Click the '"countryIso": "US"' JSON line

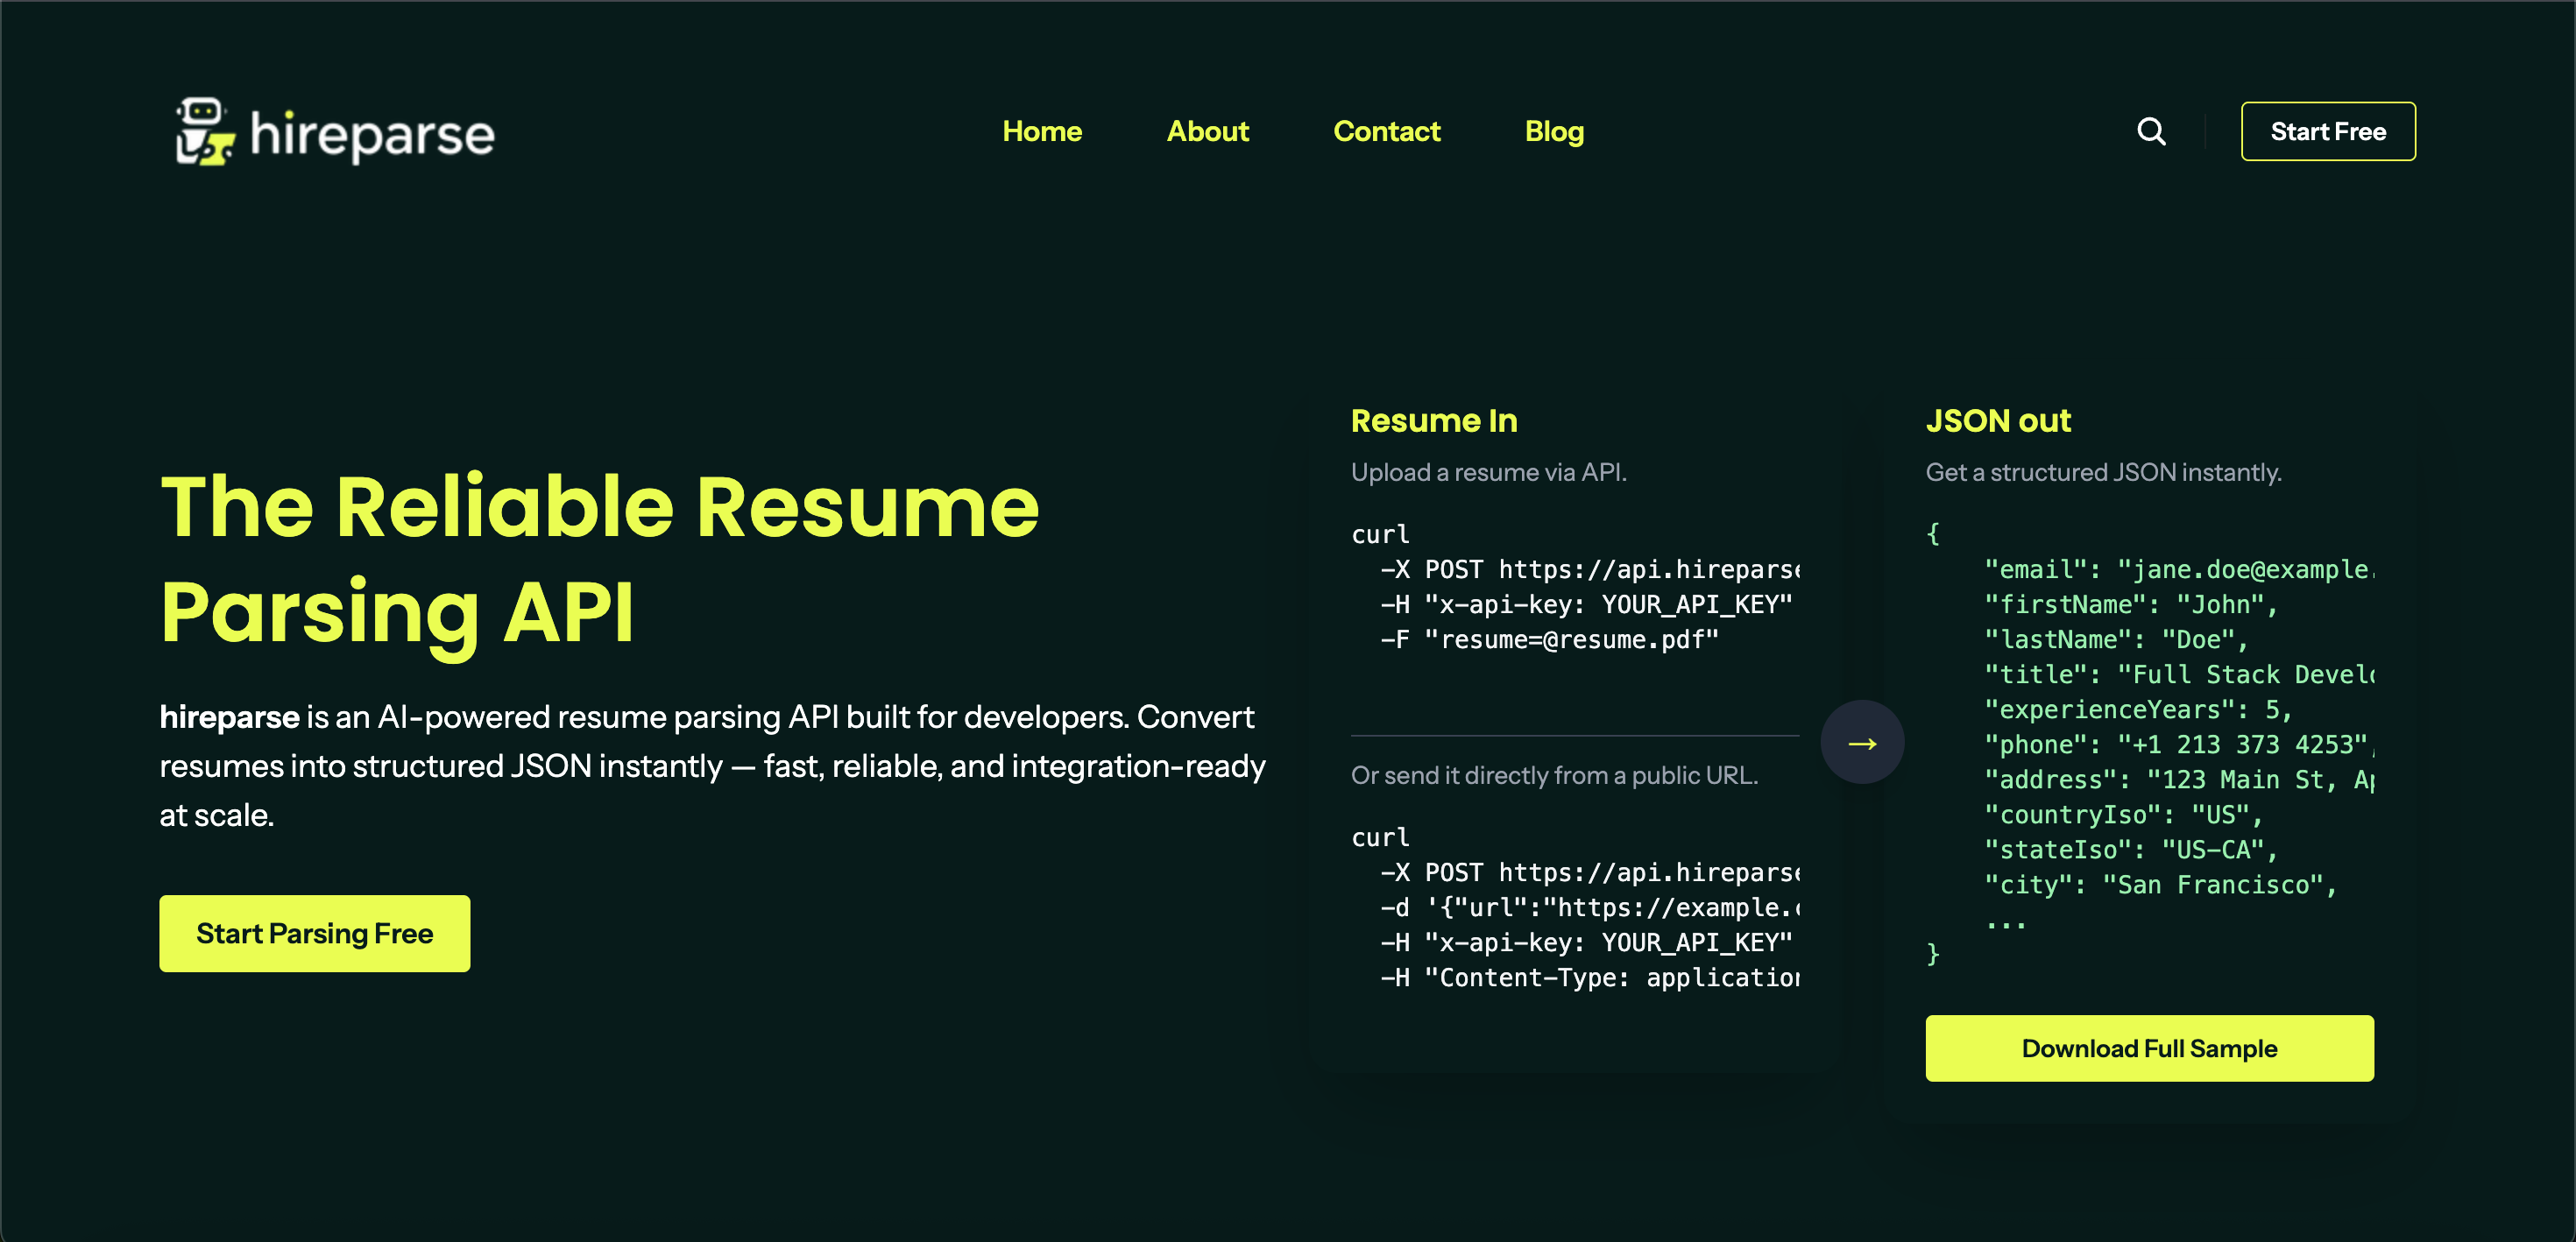coord(2123,815)
